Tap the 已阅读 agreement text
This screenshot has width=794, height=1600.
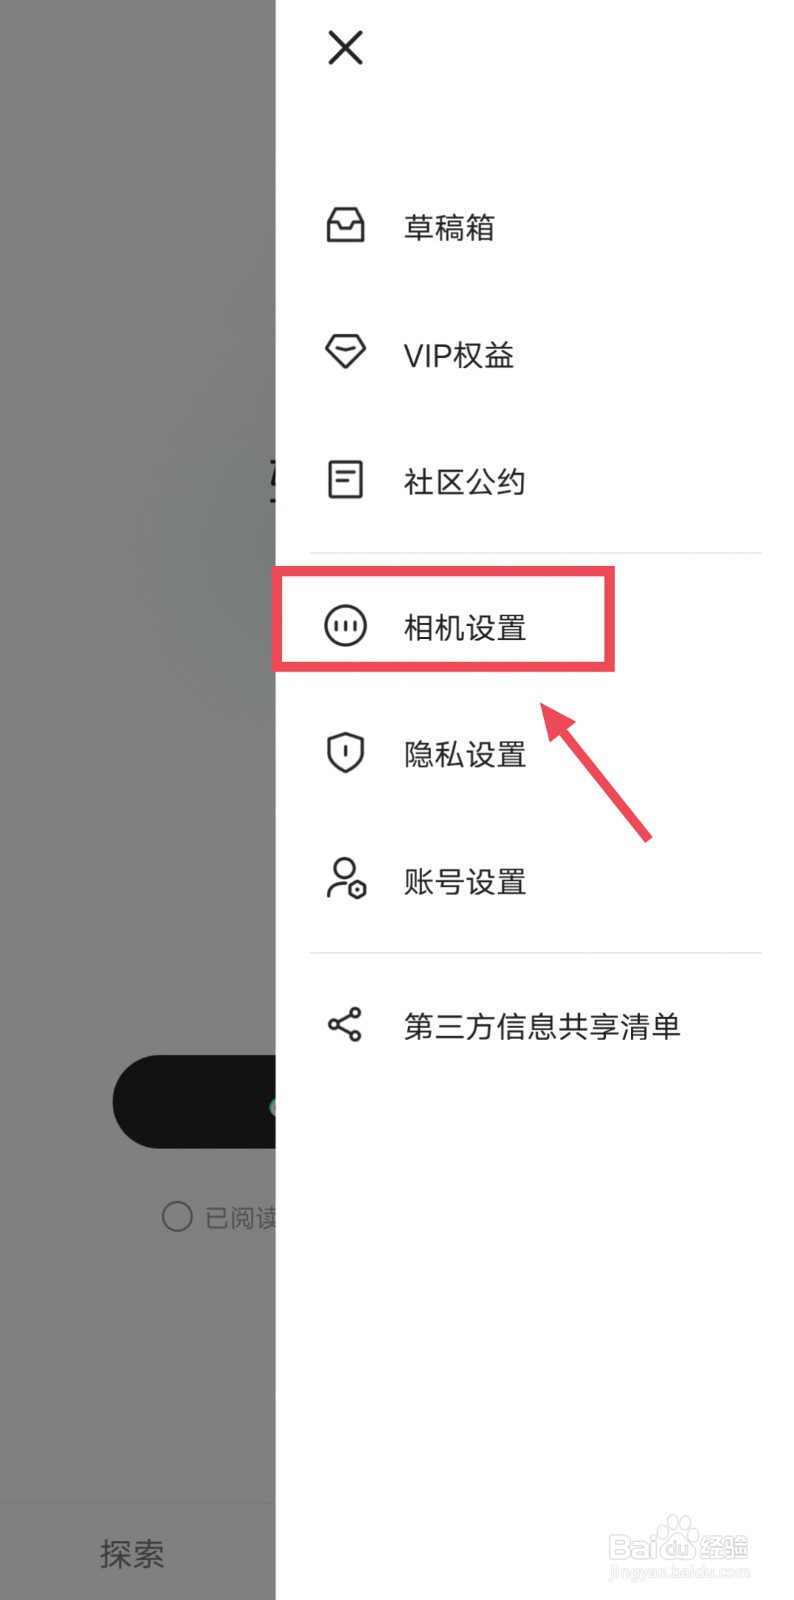click(x=240, y=1217)
